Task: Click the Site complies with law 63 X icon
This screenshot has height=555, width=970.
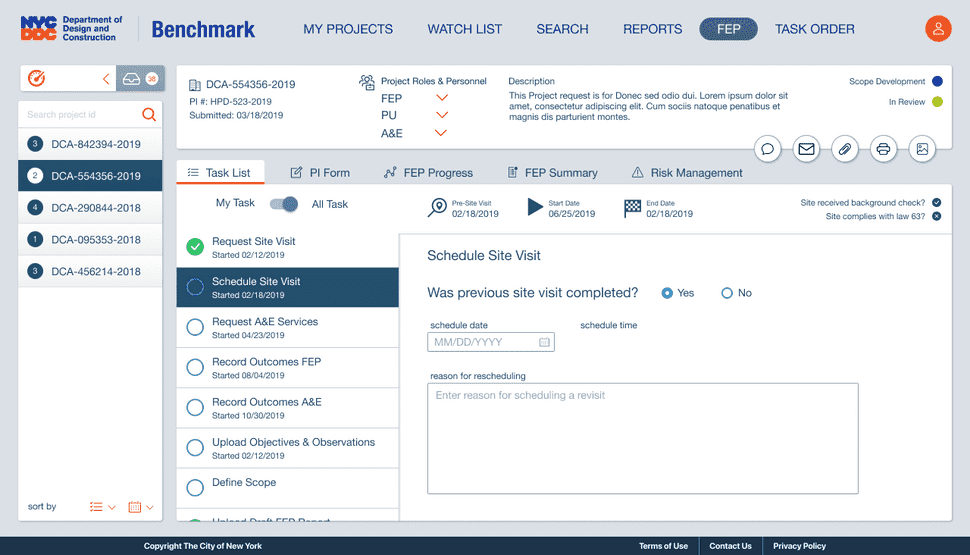Action: click(x=937, y=216)
